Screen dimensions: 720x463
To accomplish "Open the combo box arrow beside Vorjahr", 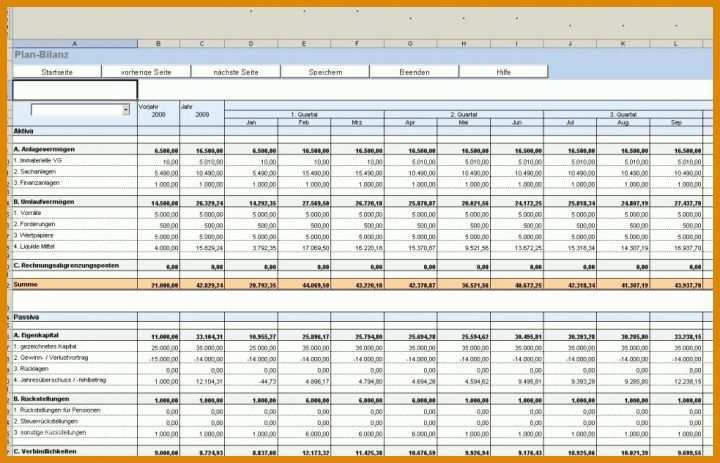I will click(126, 110).
